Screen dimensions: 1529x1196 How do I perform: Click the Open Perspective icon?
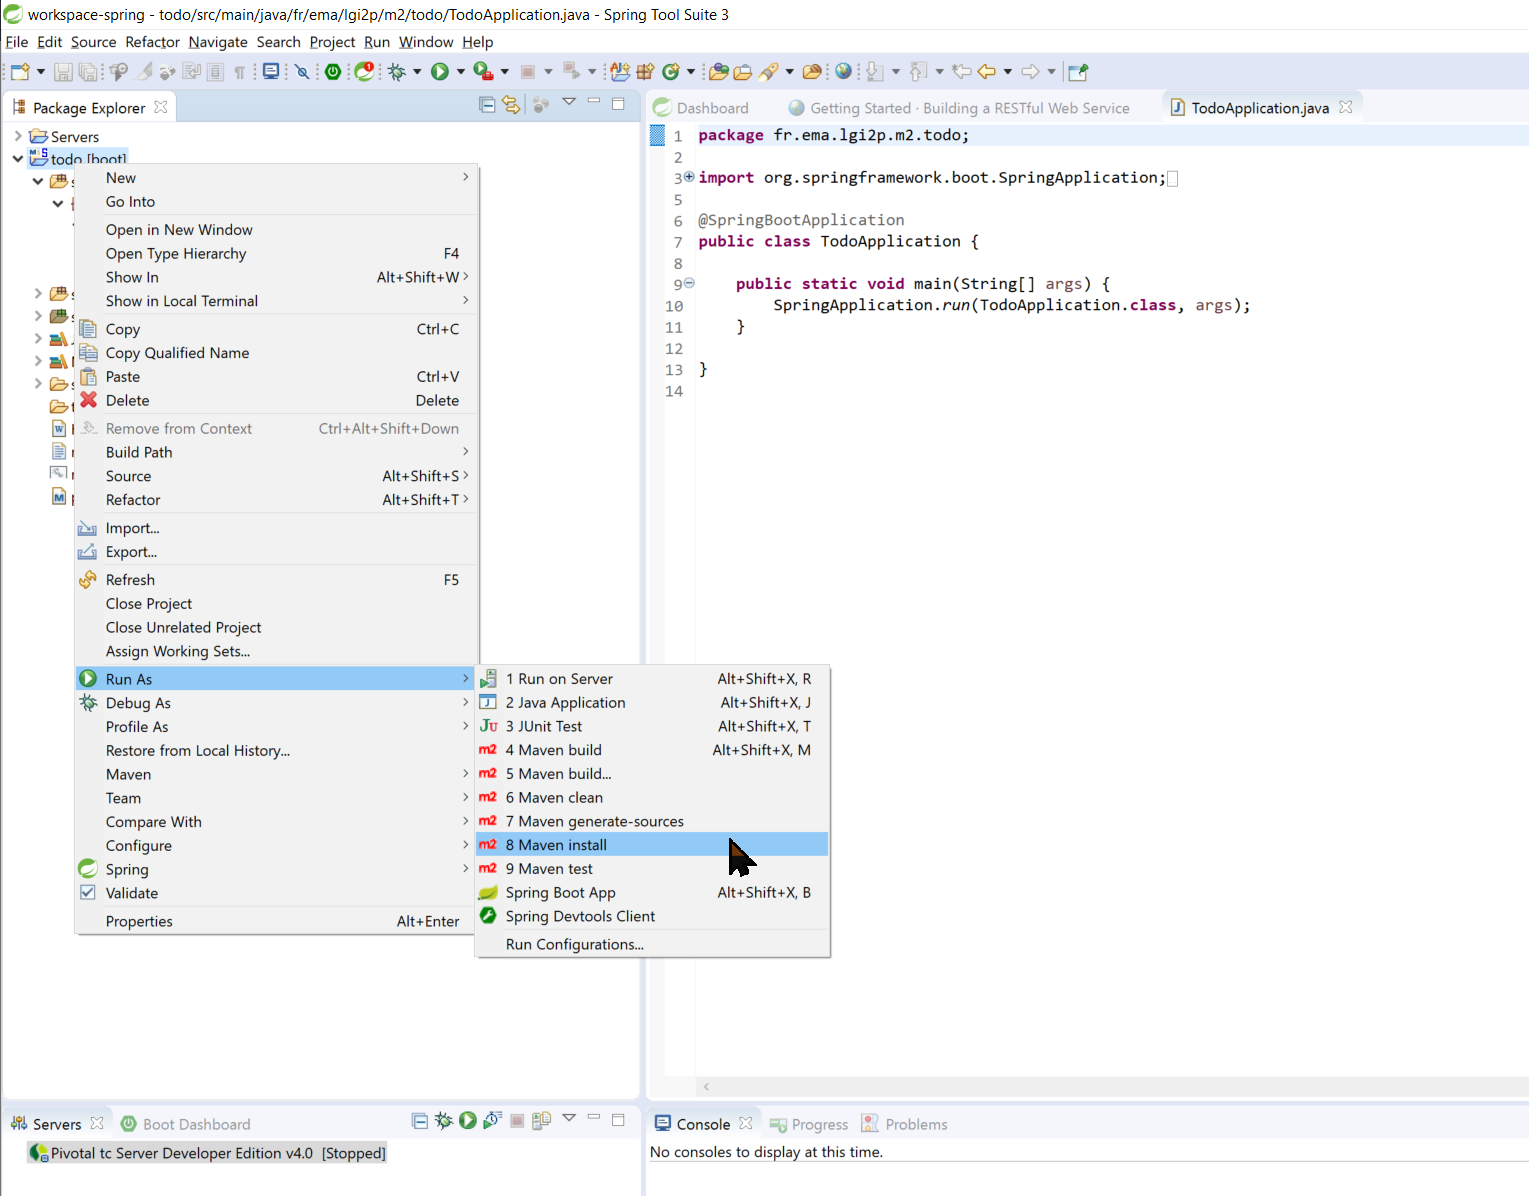[x=1078, y=72]
